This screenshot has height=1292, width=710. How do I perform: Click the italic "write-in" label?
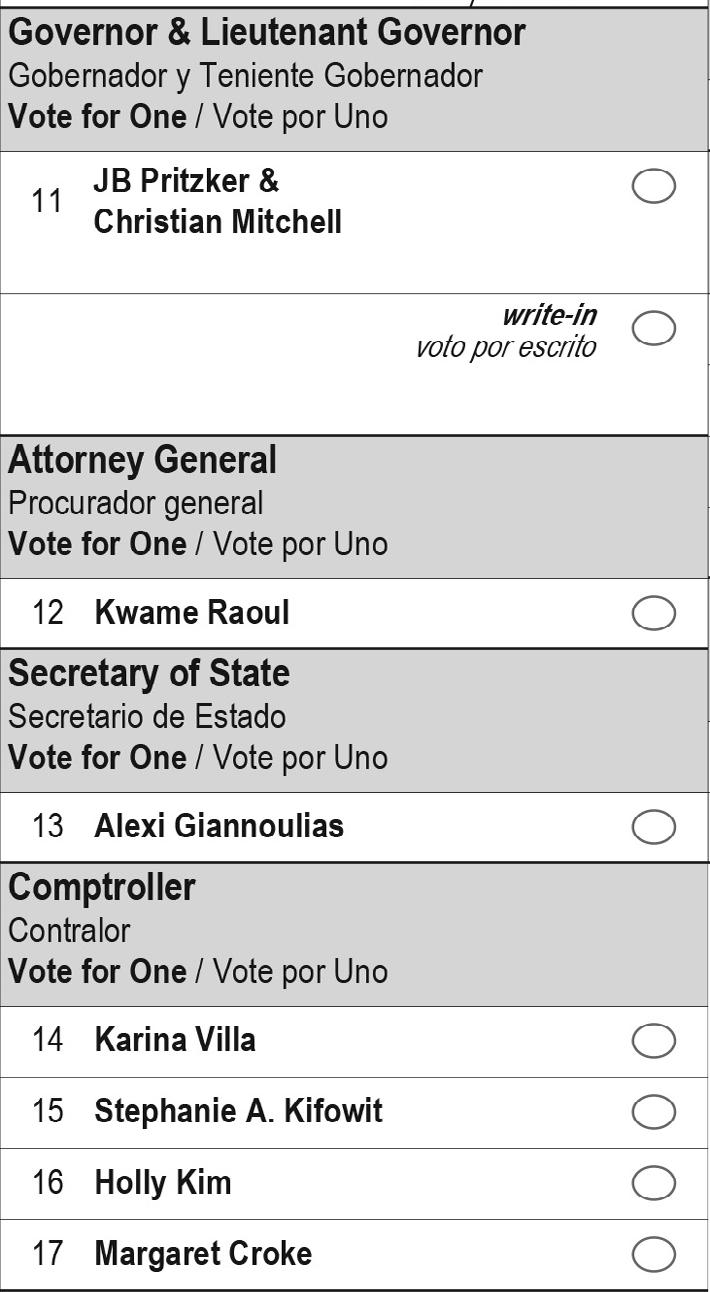point(549,315)
